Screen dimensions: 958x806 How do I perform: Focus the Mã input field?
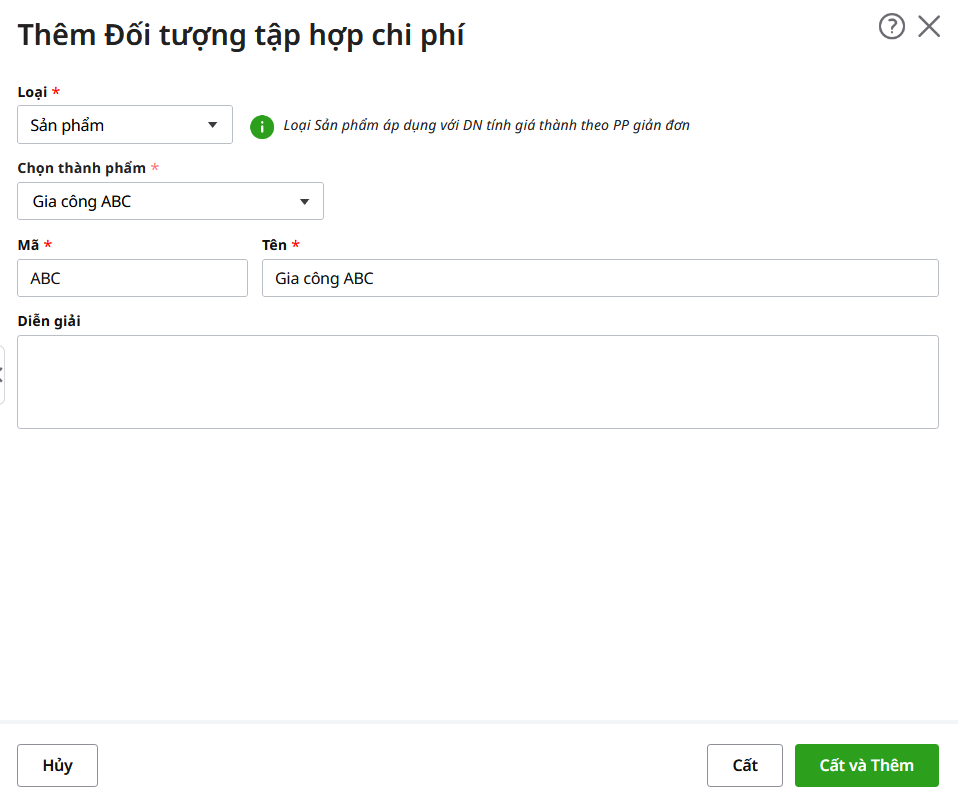point(132,279)
